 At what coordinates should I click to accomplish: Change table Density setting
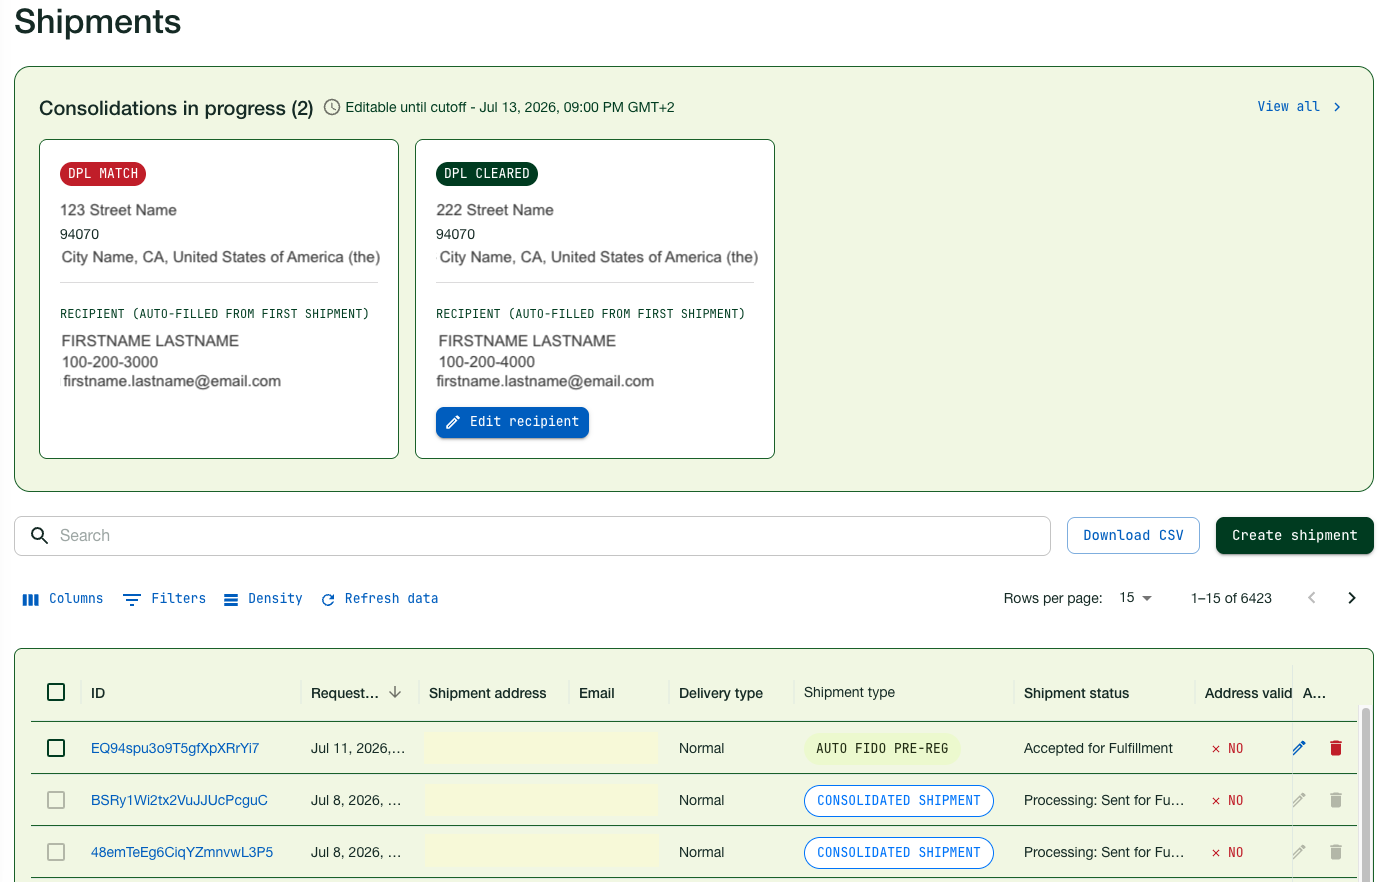262,599
